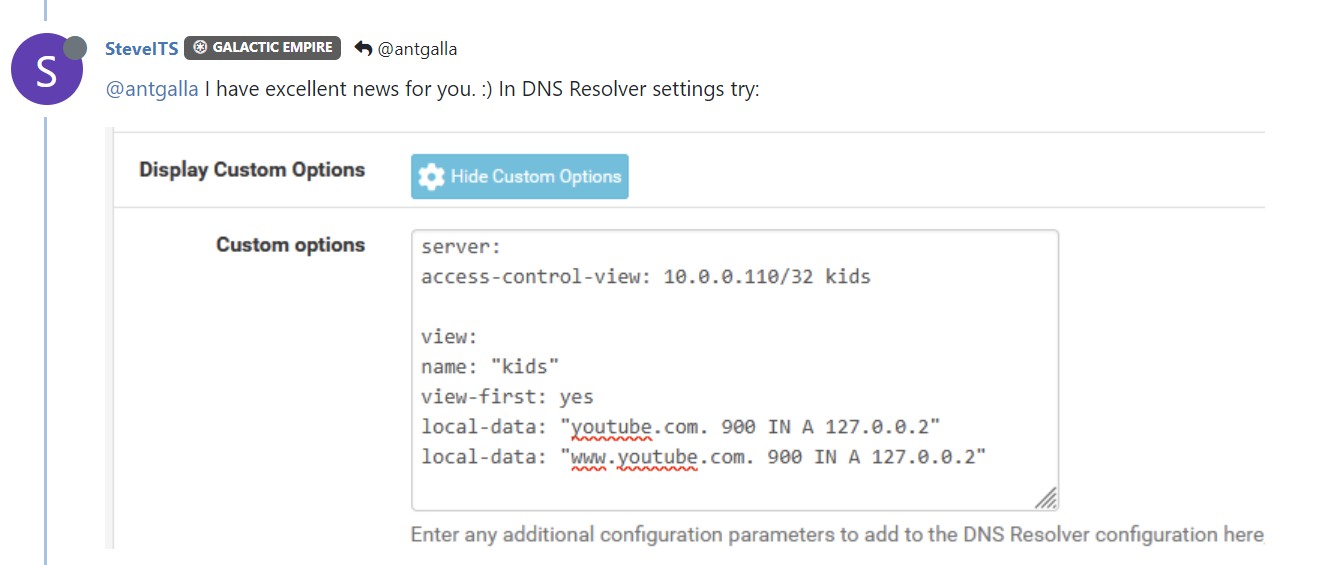Click the Hide Custom Options button
The height and width of the screenshot is (565, 1325).
(x=520, y=176)
